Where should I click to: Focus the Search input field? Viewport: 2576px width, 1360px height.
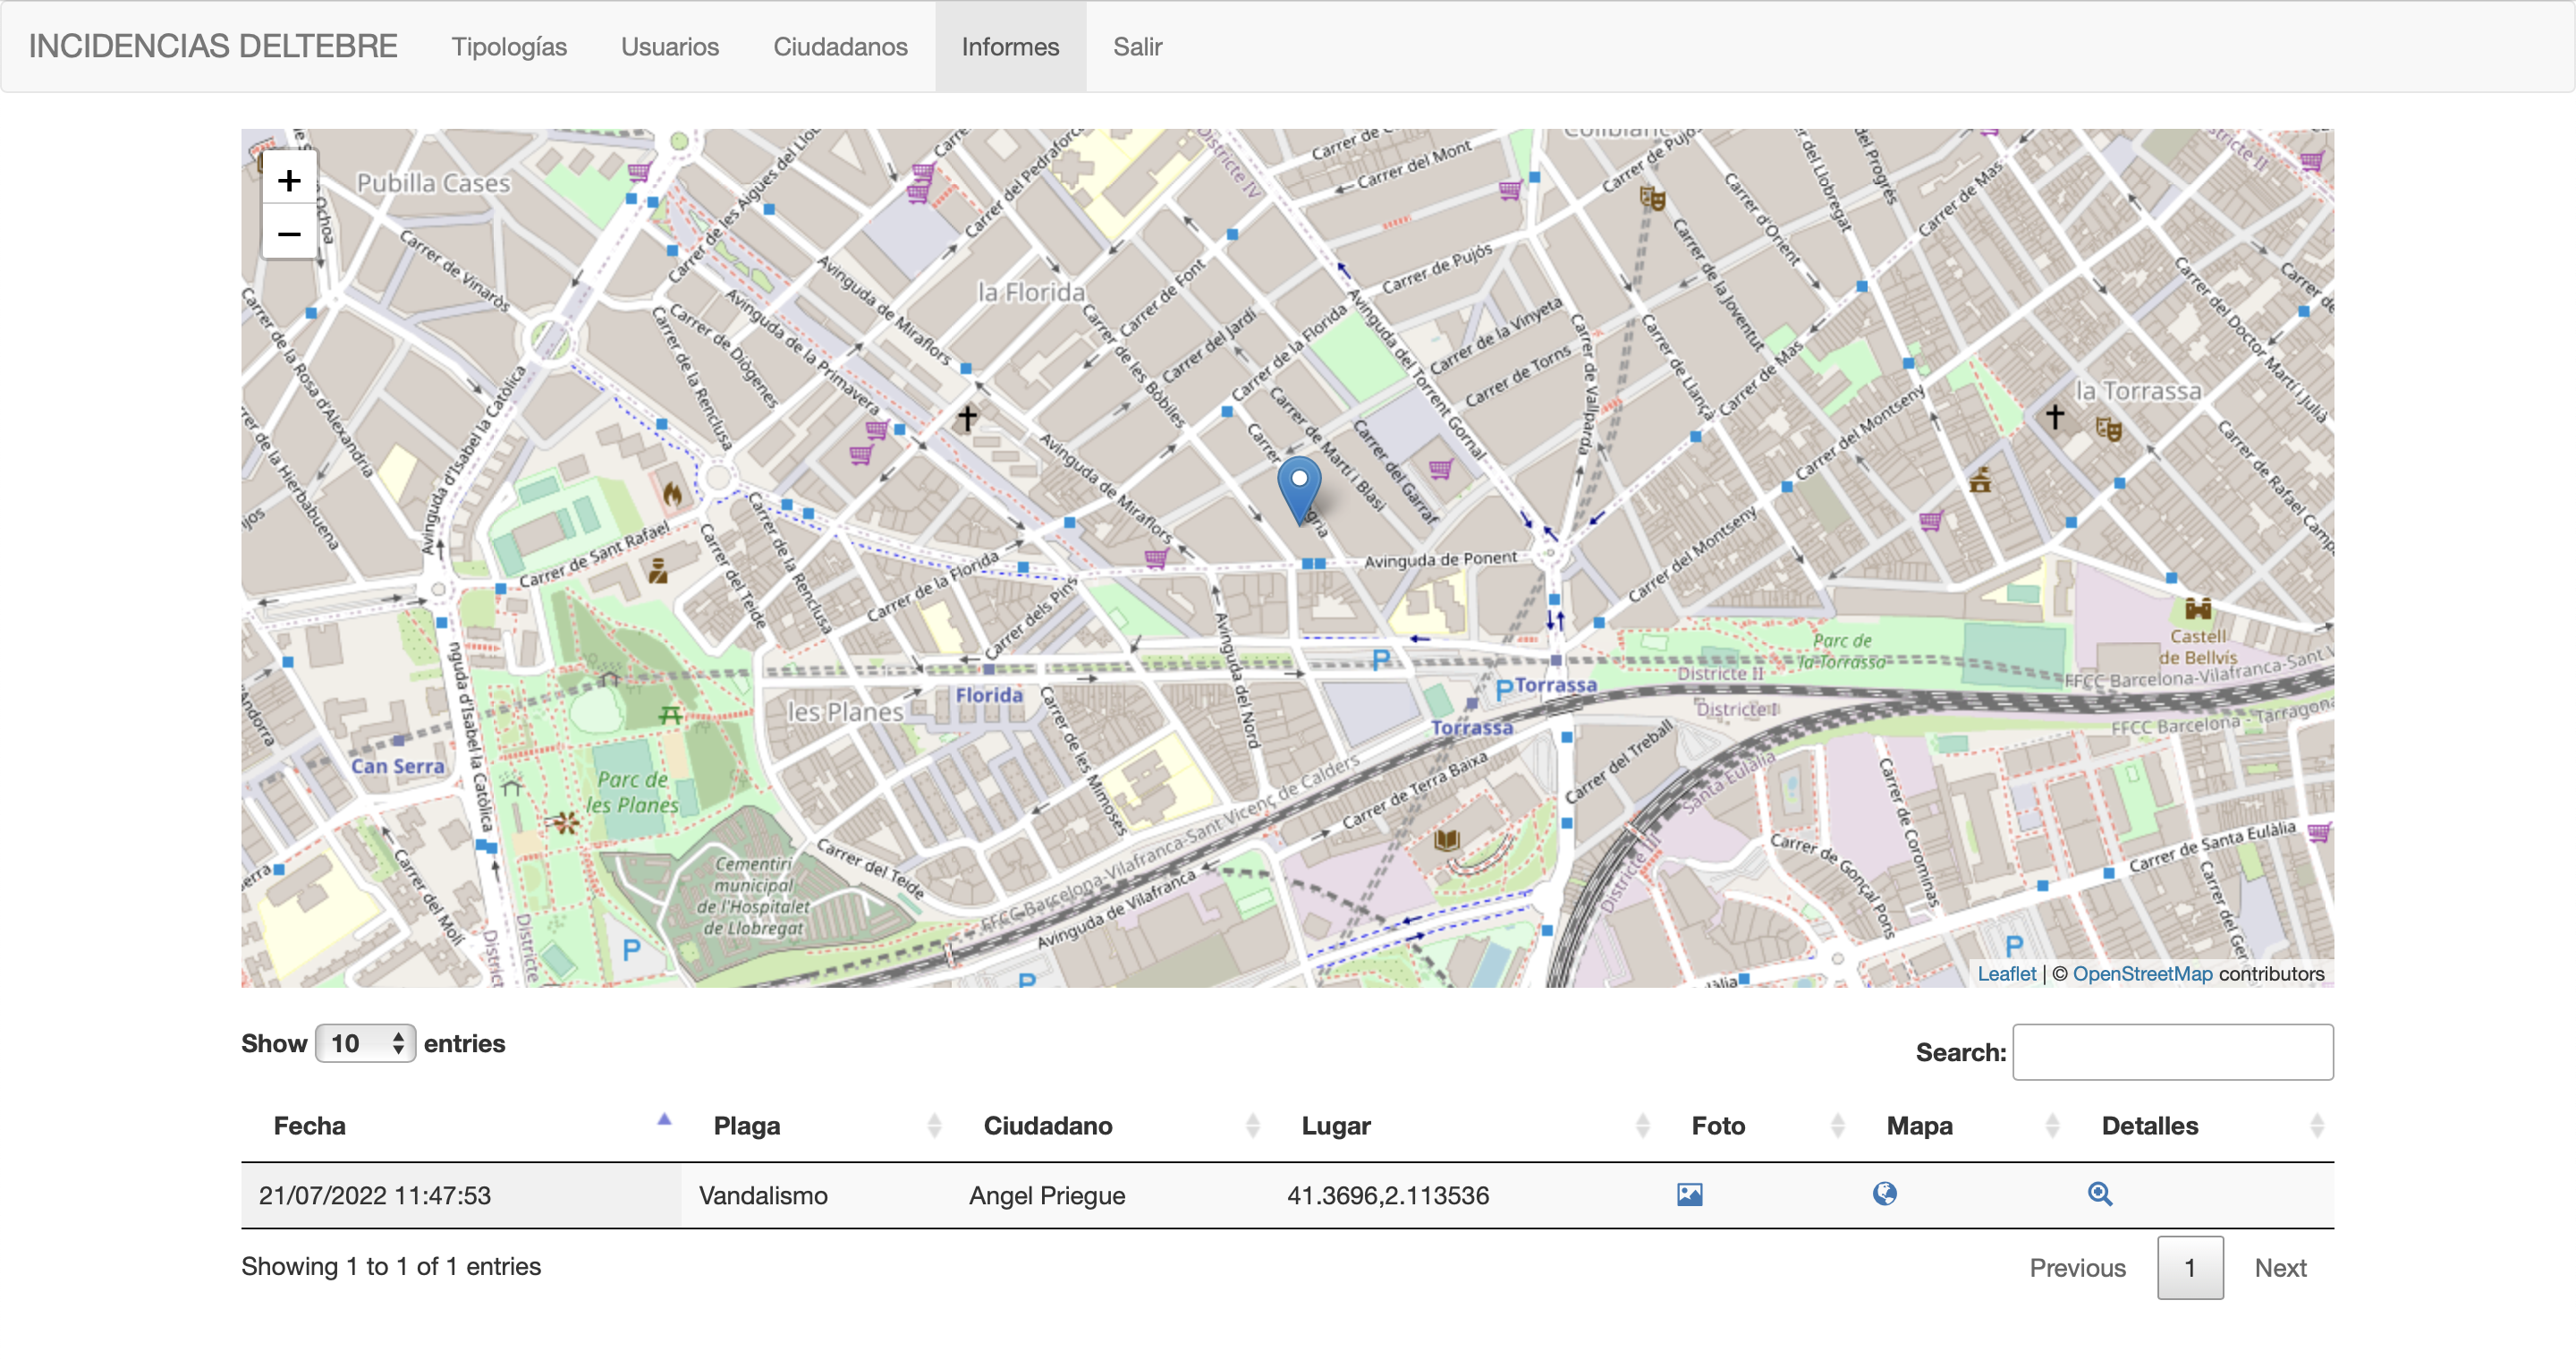(2172, 1052)
